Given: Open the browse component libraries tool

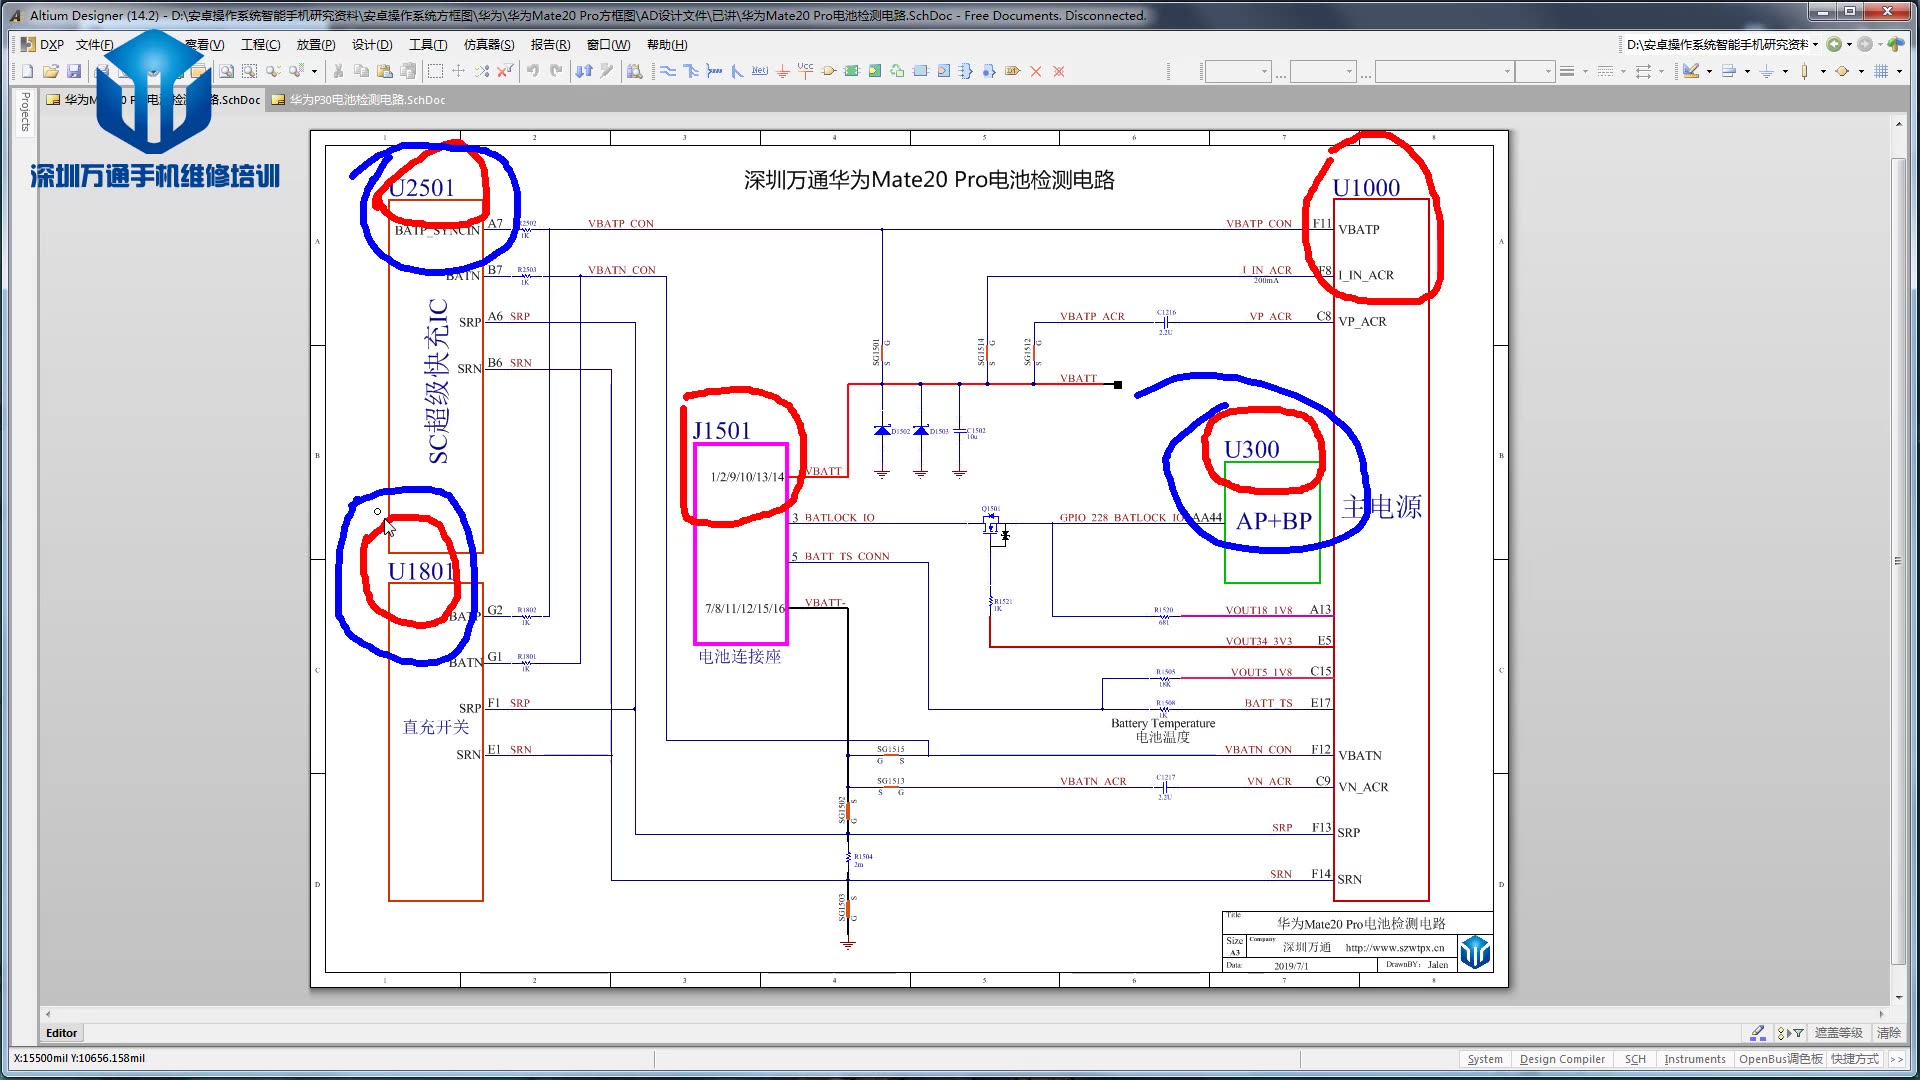Looking at the screenshot, I should pos(634,71).
